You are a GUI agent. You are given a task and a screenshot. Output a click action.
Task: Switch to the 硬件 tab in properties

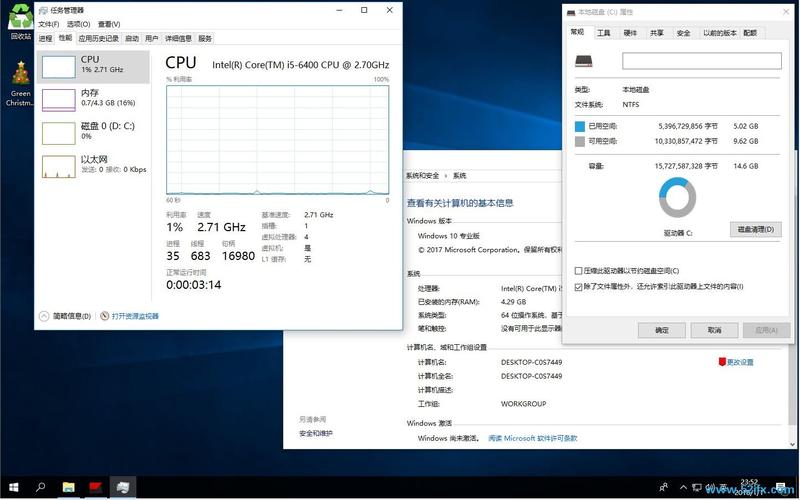[x=631, y=33]
